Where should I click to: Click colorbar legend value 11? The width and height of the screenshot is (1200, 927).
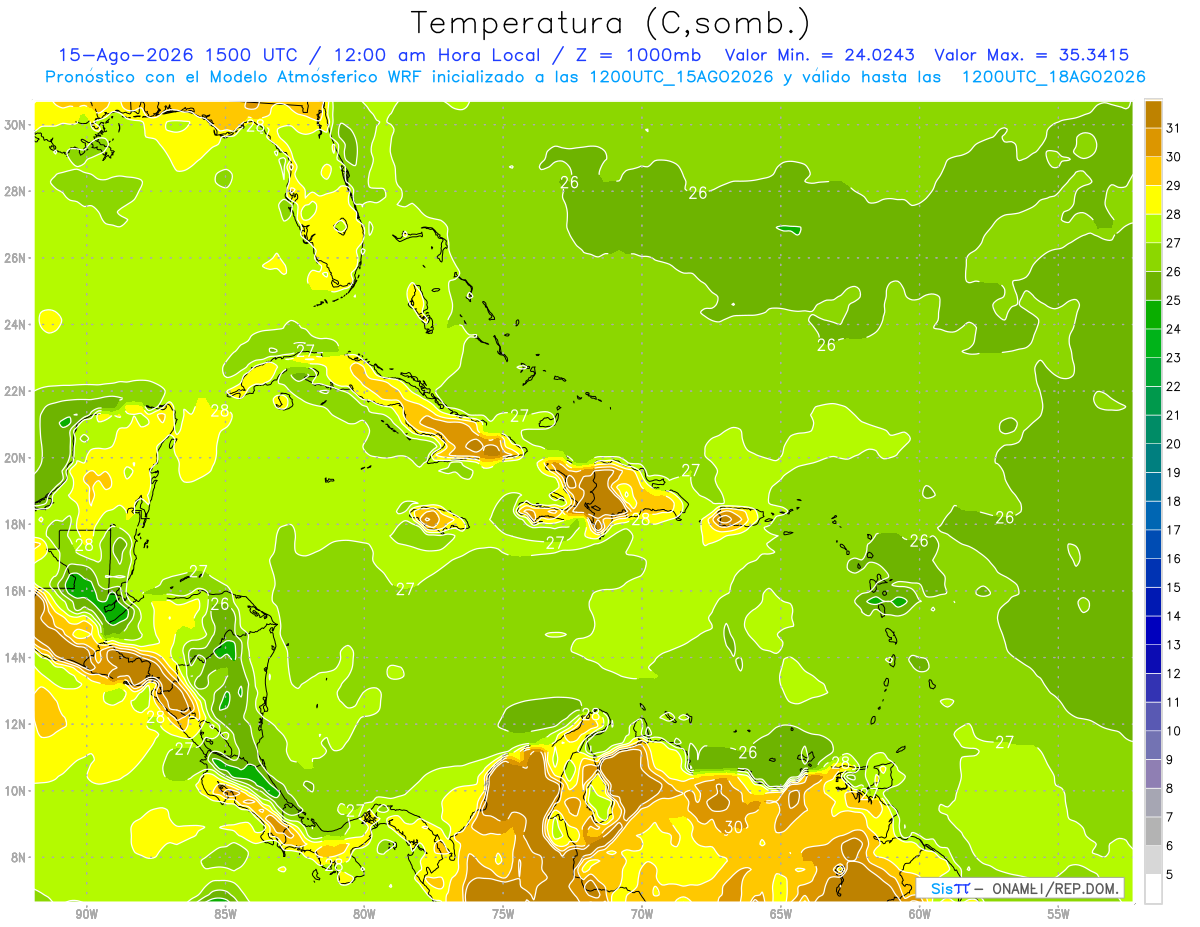1174,702
